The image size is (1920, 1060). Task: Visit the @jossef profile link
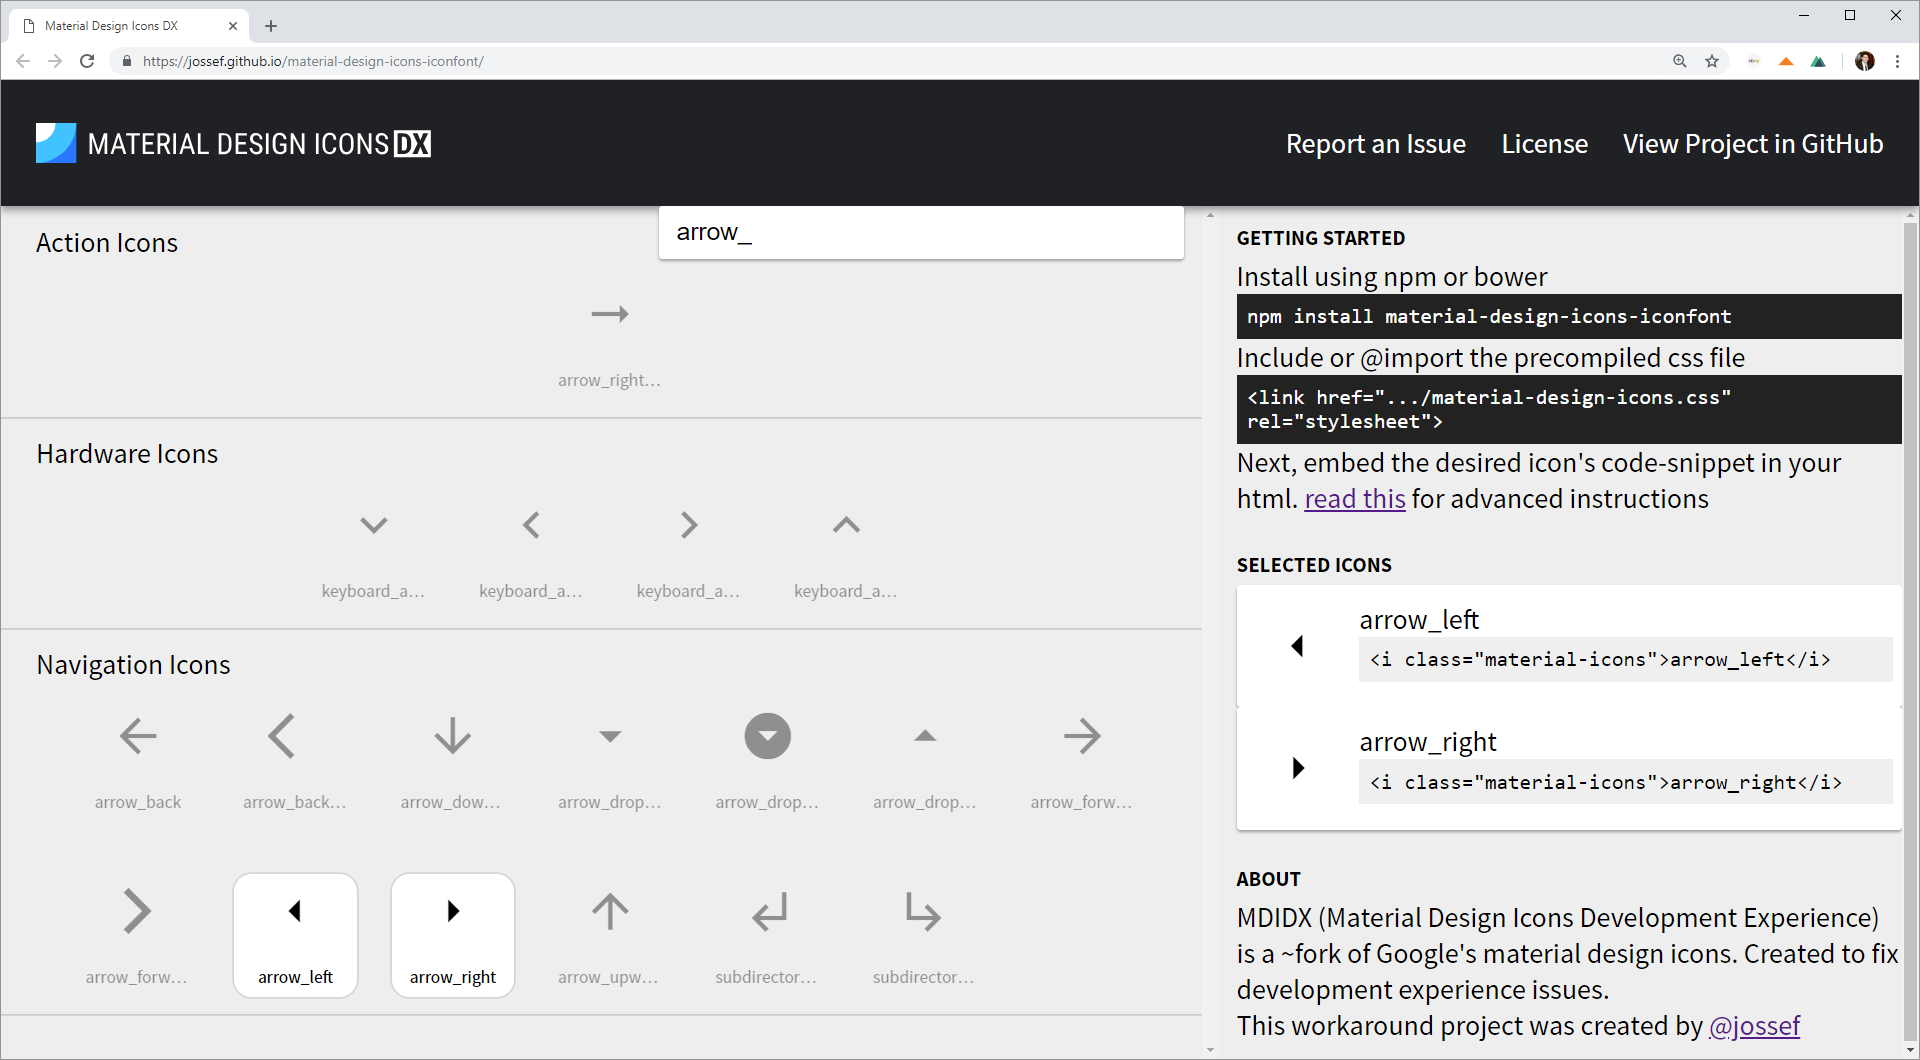[1754, 1026]
